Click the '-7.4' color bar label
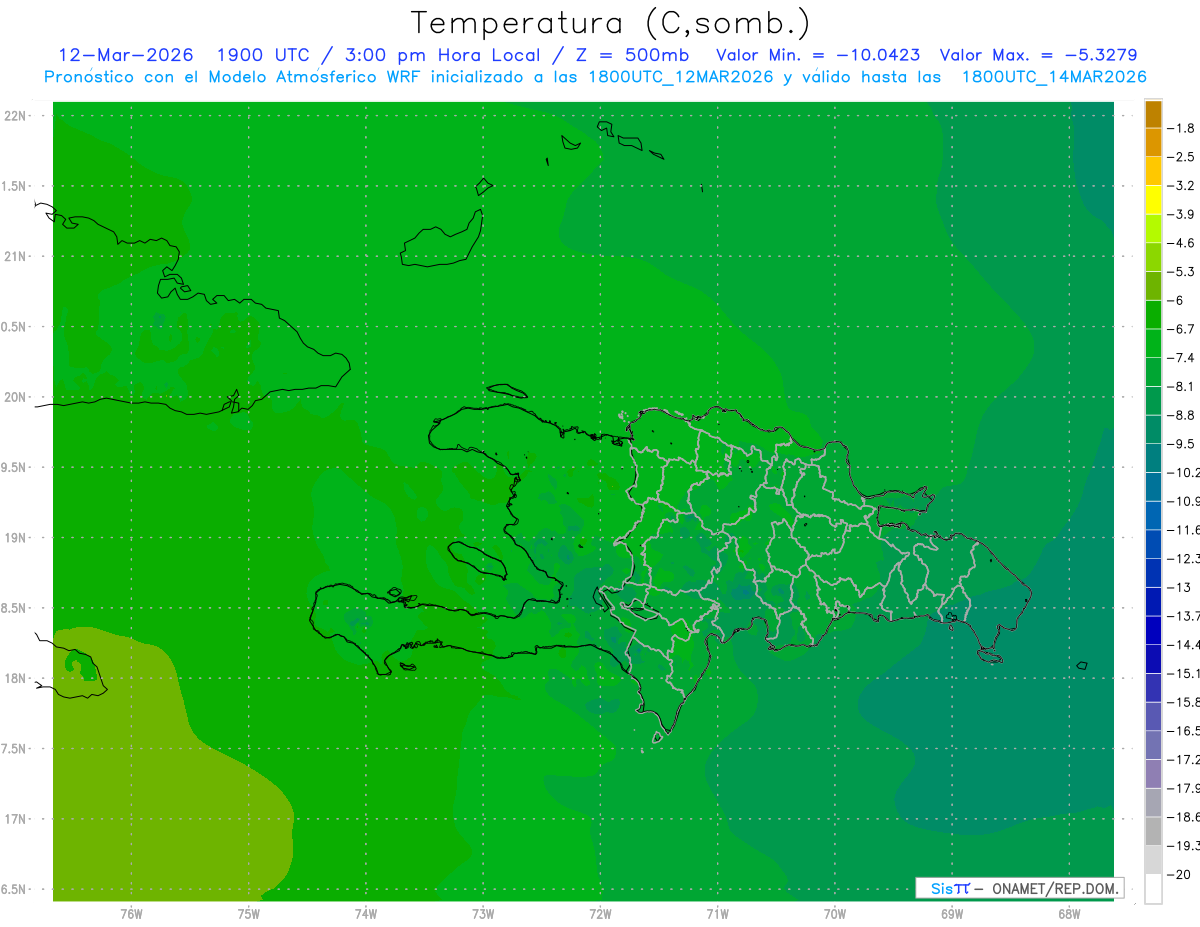The width and height of the screenshot is (1200, 927). pyautogui.click(x=1181, y=357)
